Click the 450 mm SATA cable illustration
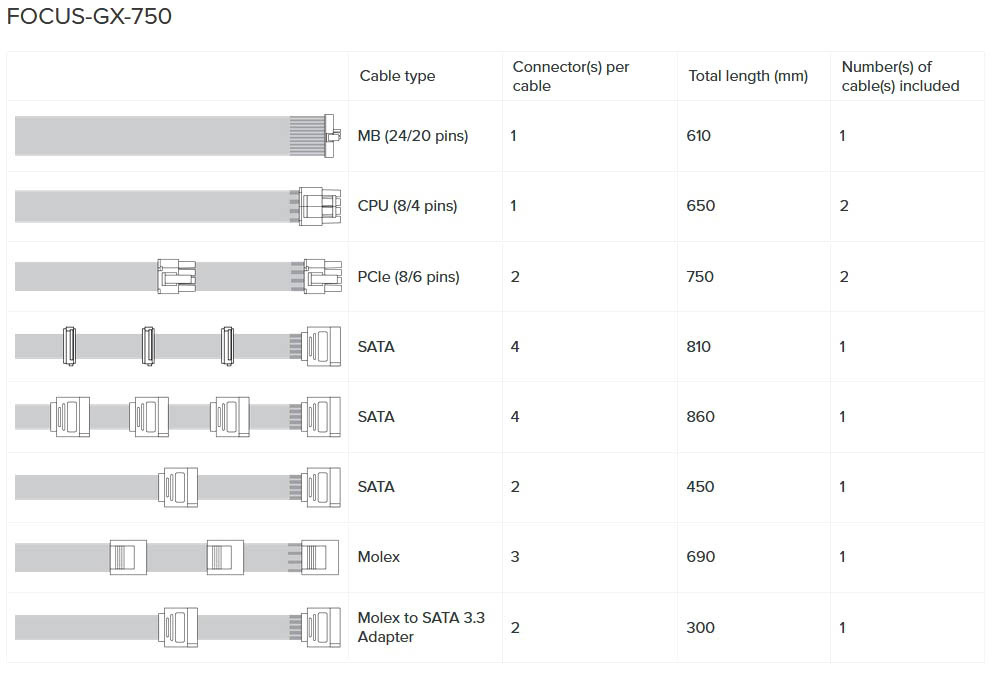This screenshot has height=673, width=993. (178, 487)
